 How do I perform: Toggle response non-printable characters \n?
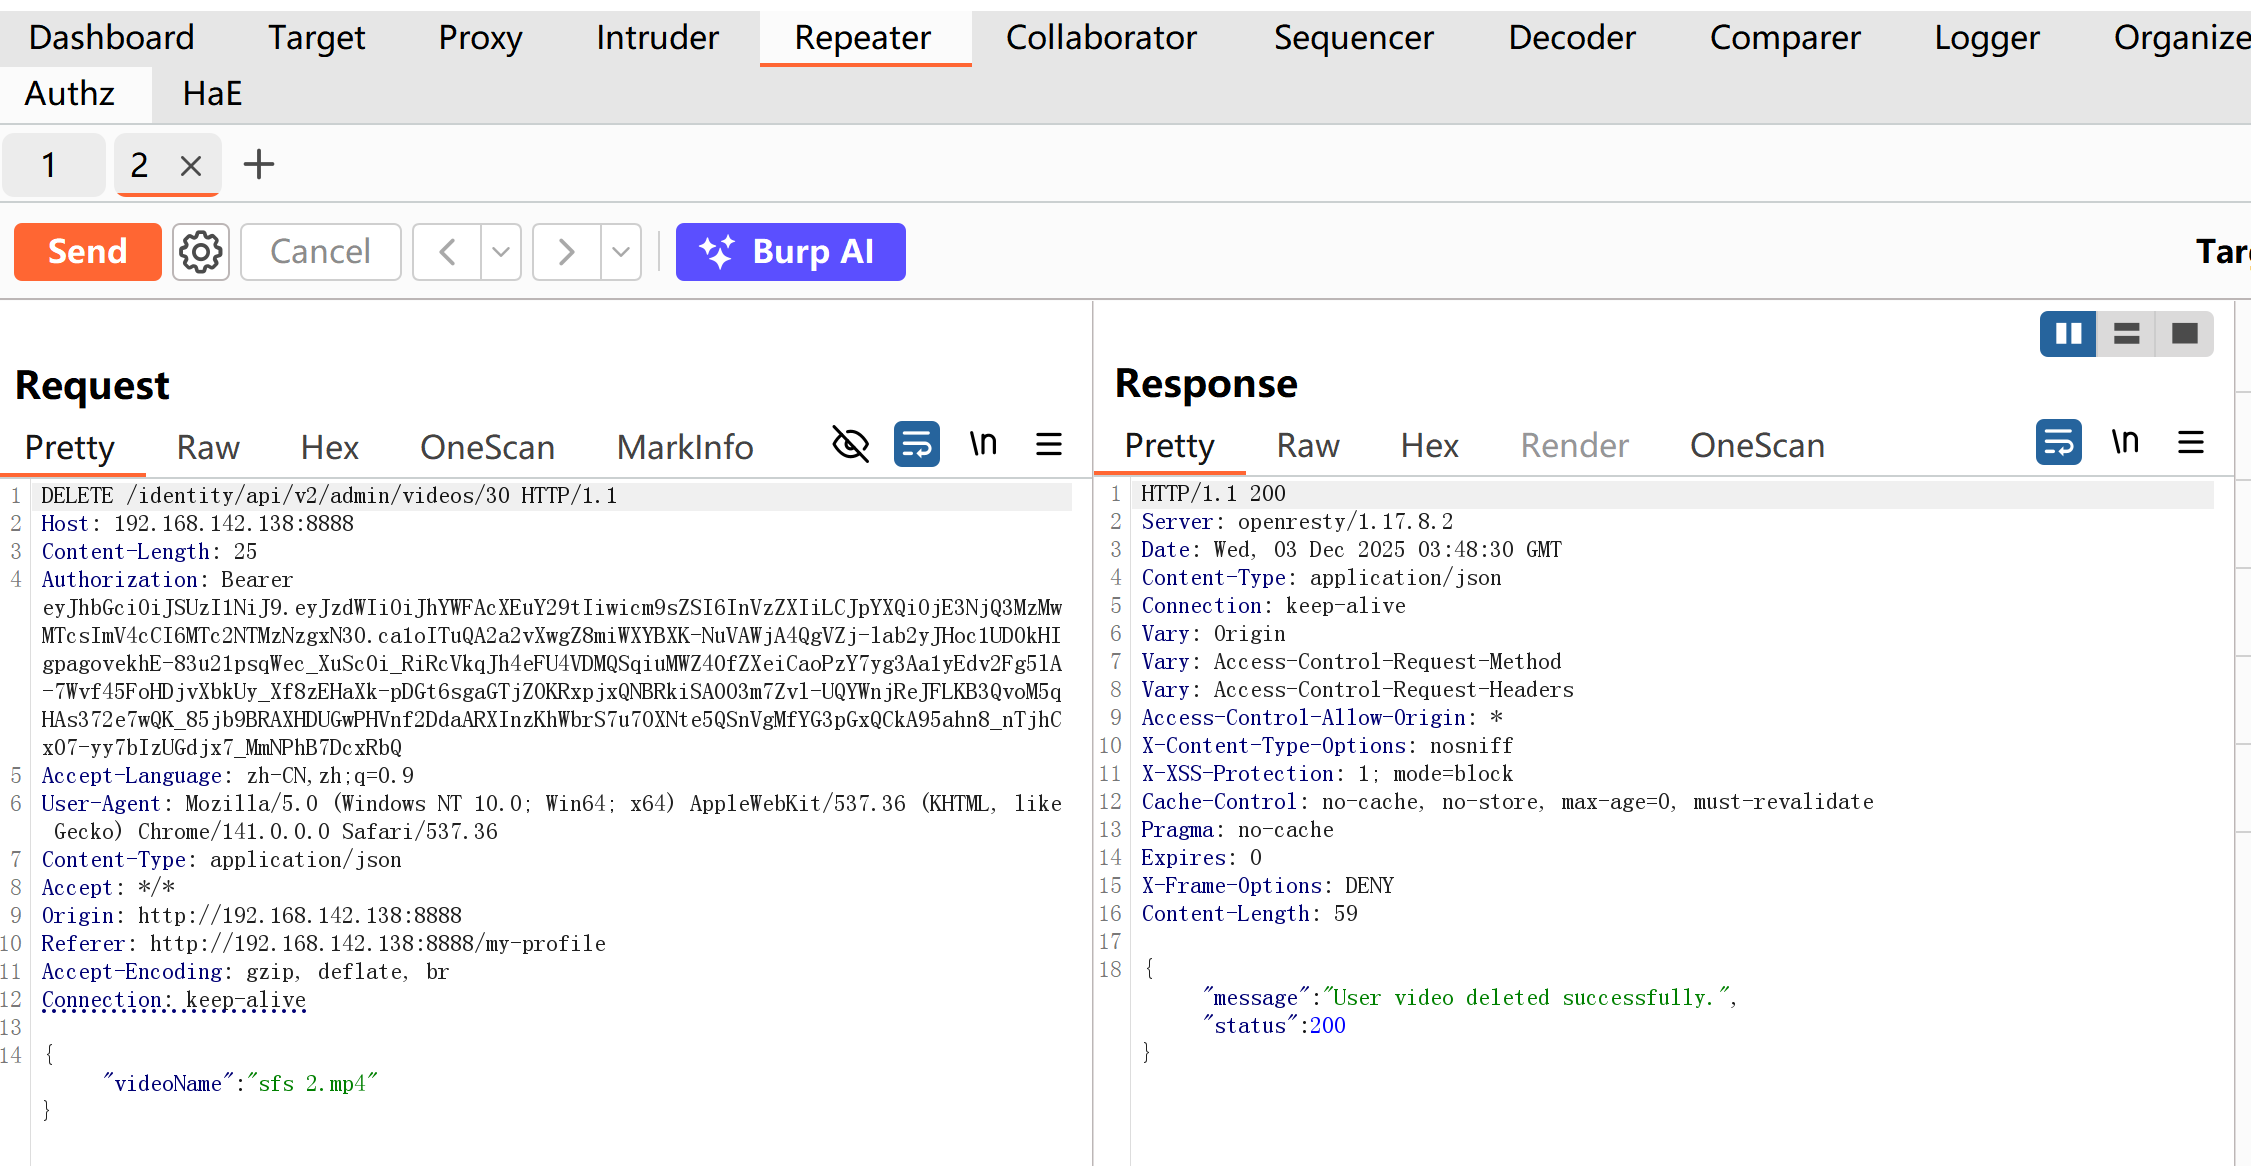click(2125, 442)
